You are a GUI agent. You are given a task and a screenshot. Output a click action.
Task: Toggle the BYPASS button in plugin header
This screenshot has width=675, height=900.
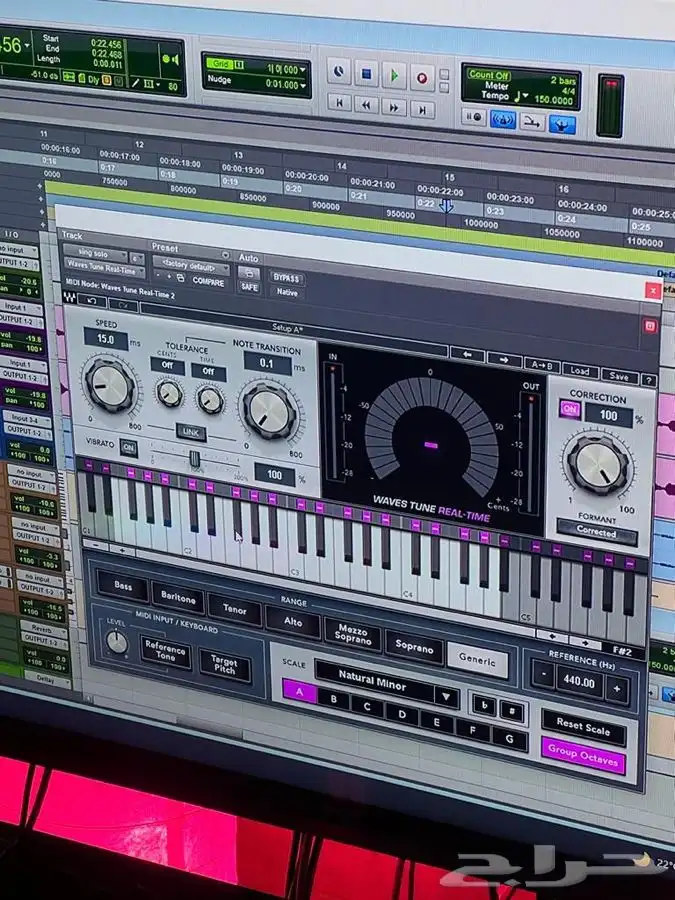pos(286,278)
